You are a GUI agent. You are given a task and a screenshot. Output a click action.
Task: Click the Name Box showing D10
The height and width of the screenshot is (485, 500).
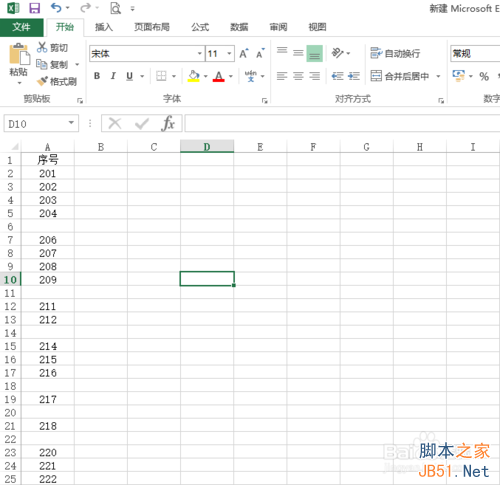pos(41,123)
